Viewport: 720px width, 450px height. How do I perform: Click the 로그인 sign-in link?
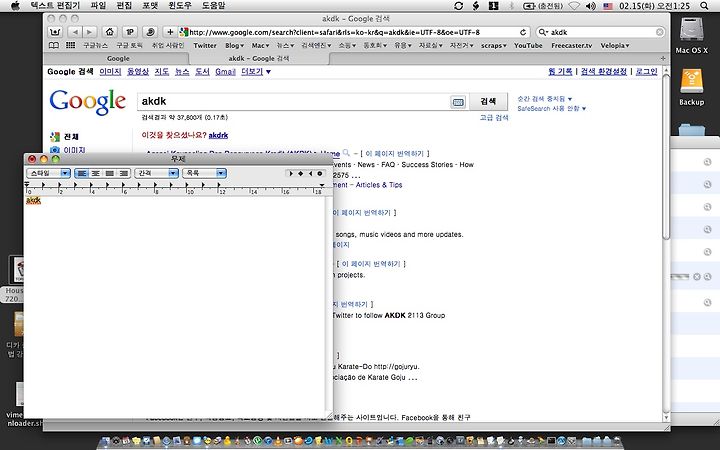point(647,72)
